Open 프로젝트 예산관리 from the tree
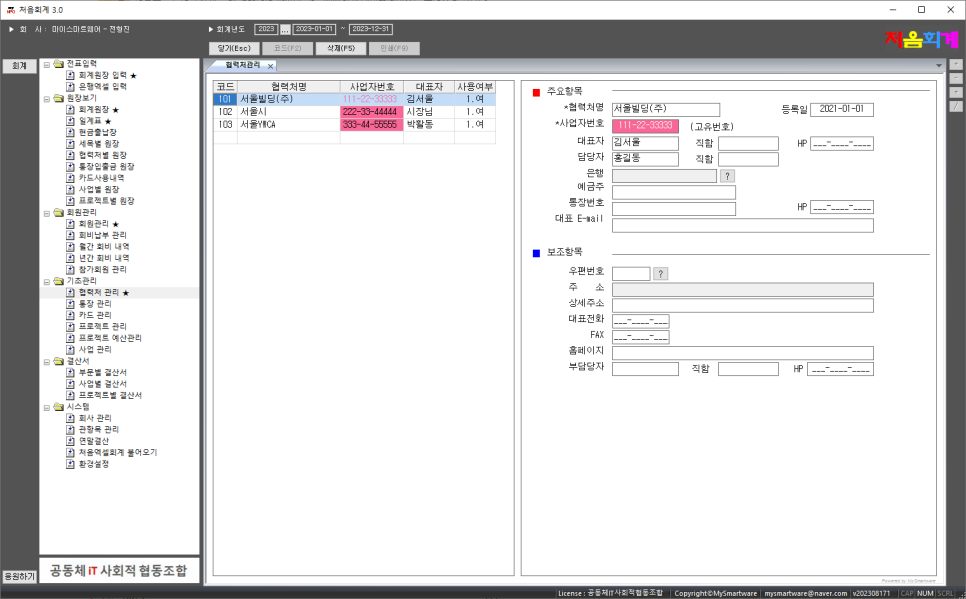Image resolution: width=966 pixels, height=599 pixels. click(x=109, y=338)
